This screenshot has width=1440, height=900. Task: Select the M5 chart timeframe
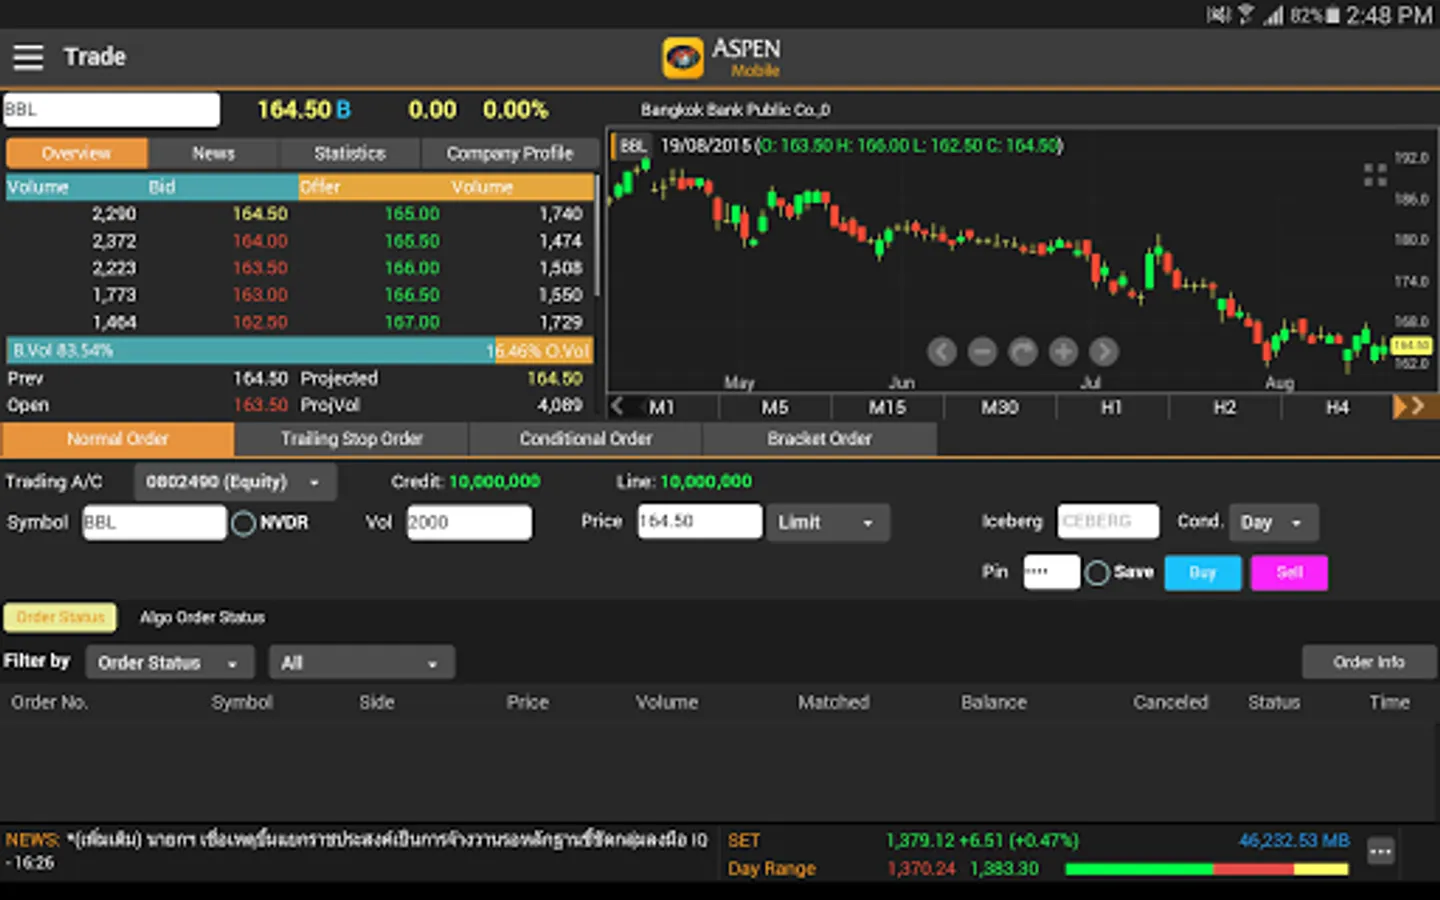click(x=775, y=407)
